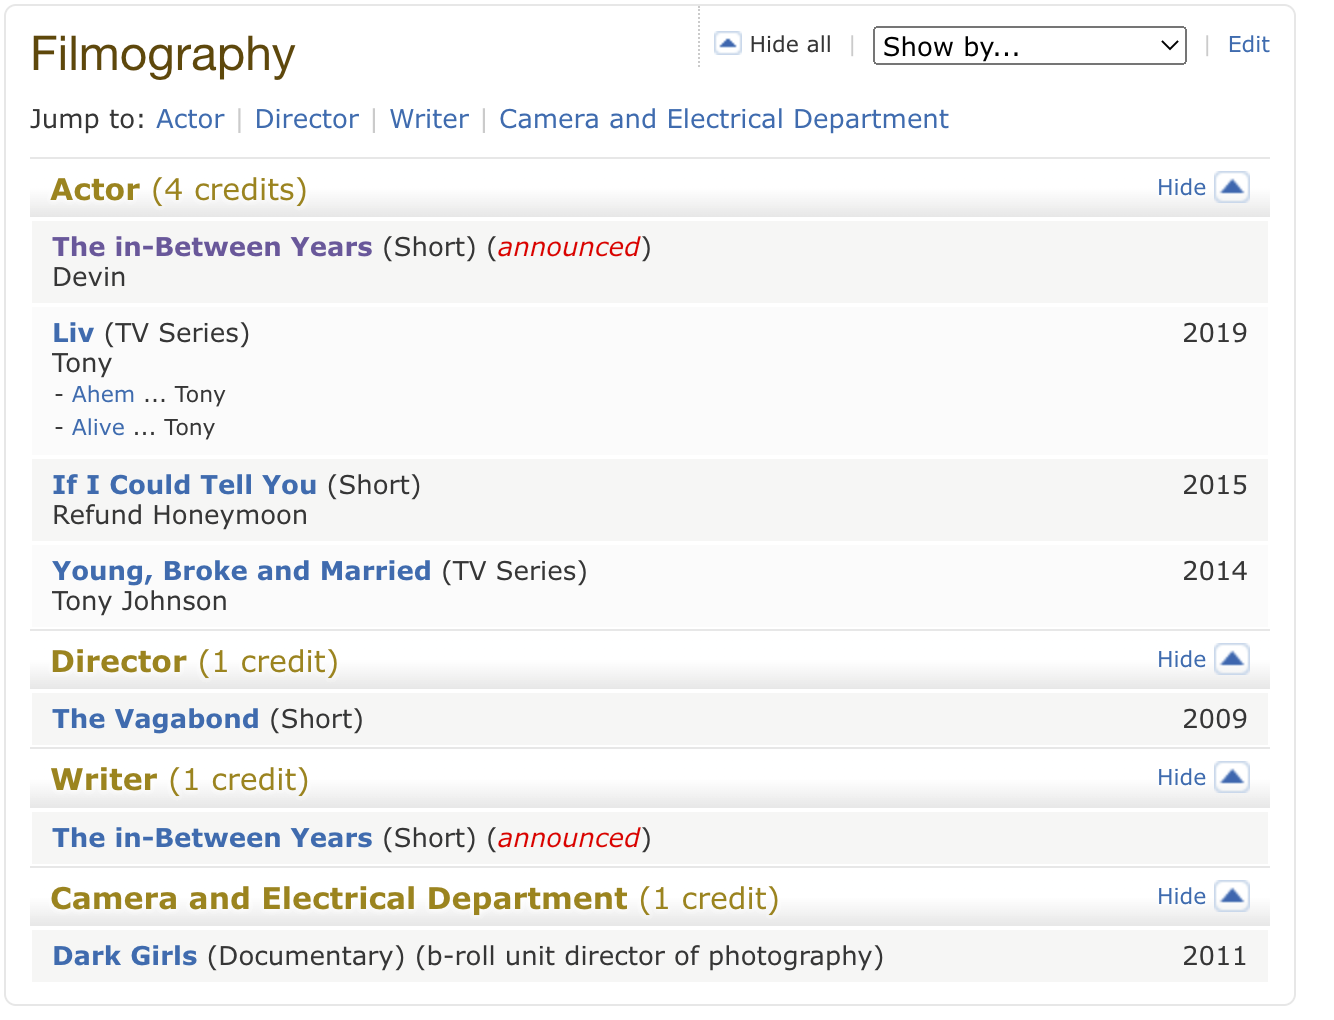1334x1020 pixels.
Task: Open The in-Between Years under Actor
Action: (212, 247)
